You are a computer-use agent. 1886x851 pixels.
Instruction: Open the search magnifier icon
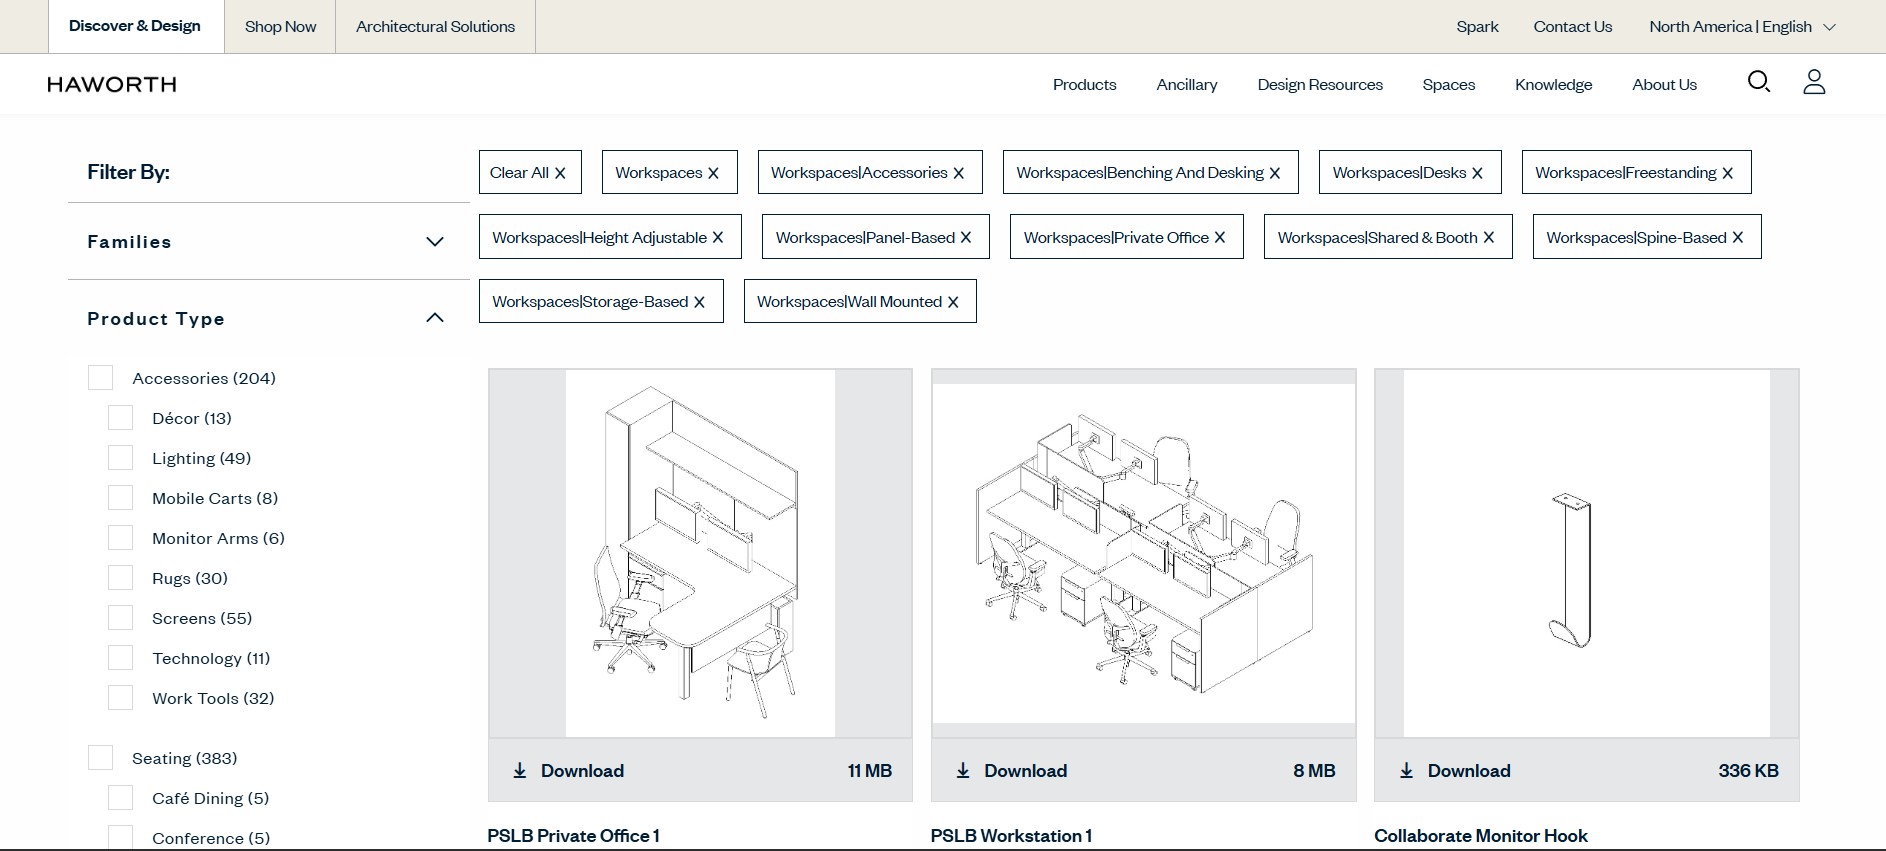point(1759,82)
